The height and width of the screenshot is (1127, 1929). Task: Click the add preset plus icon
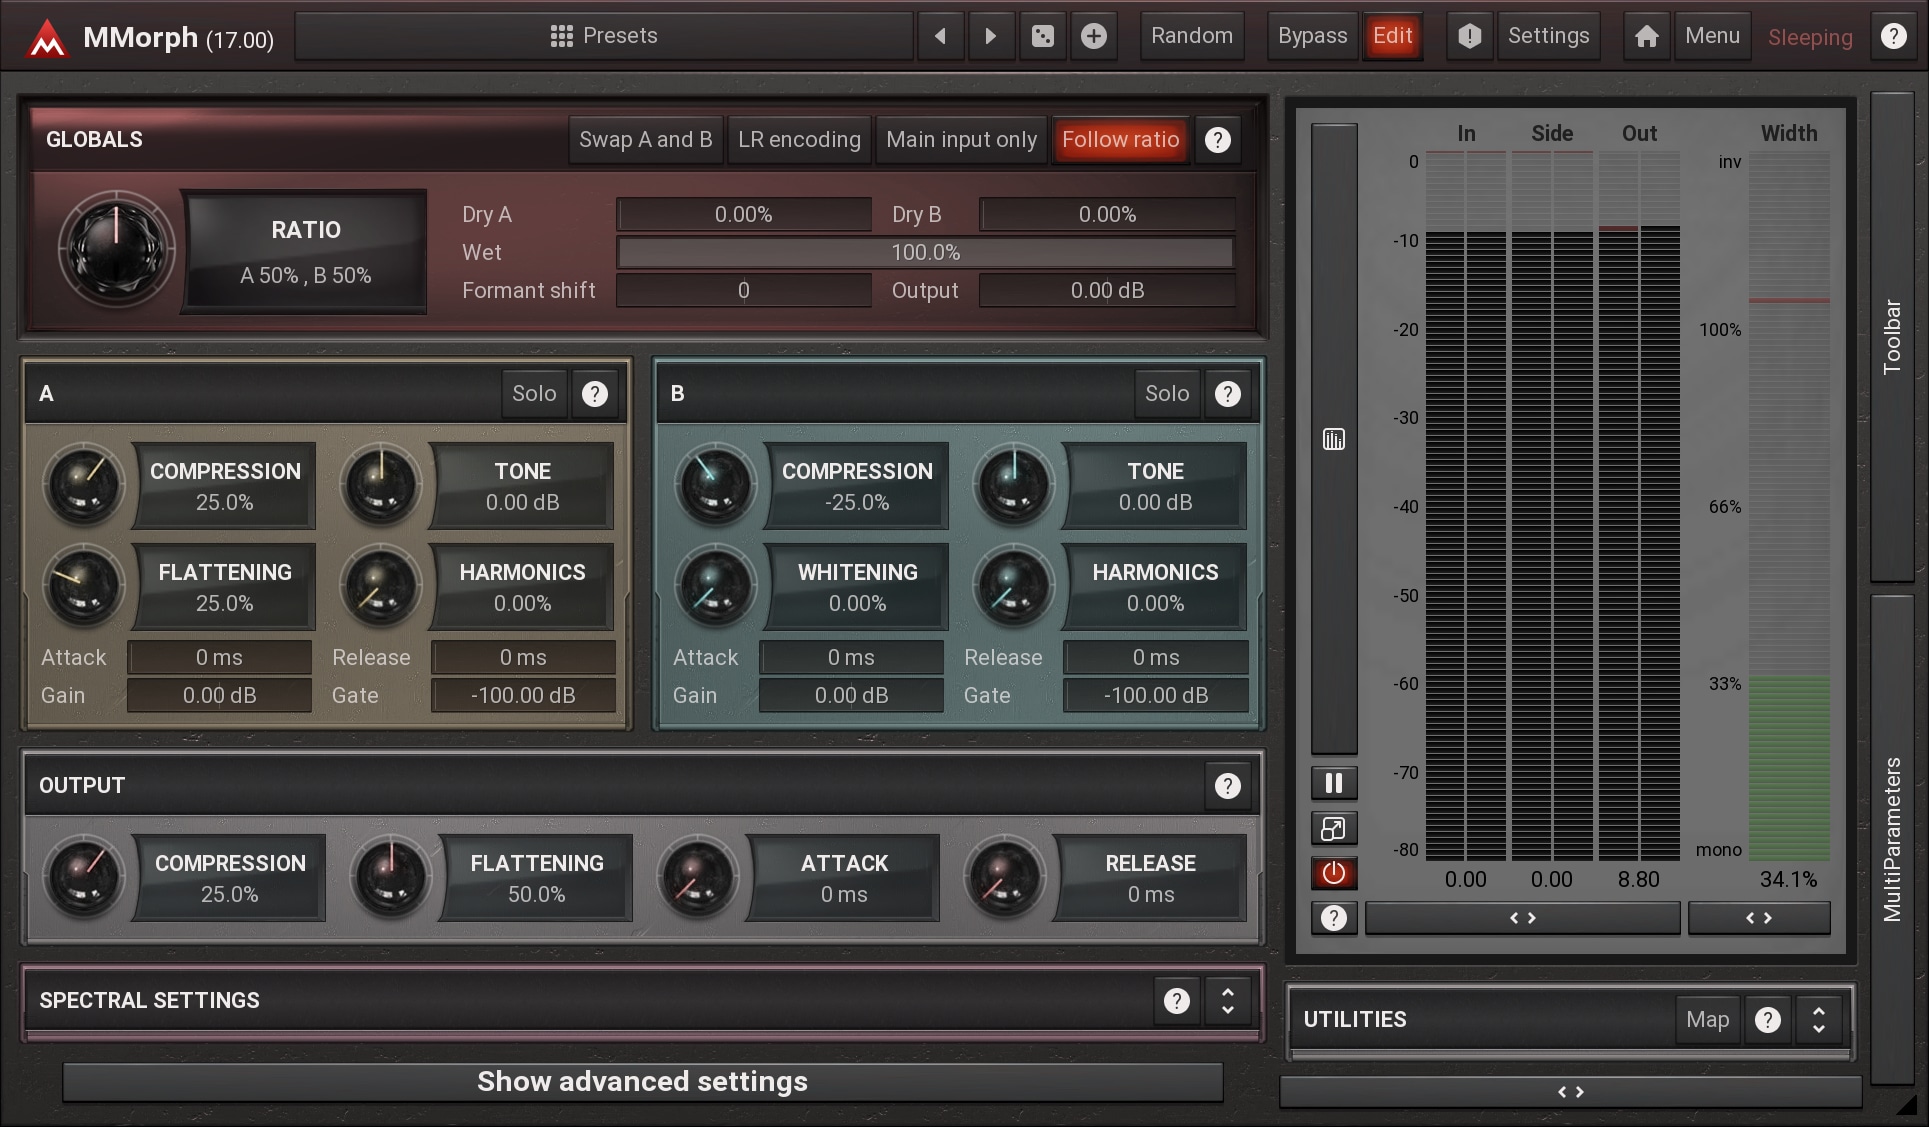(x=1094, y=36)
